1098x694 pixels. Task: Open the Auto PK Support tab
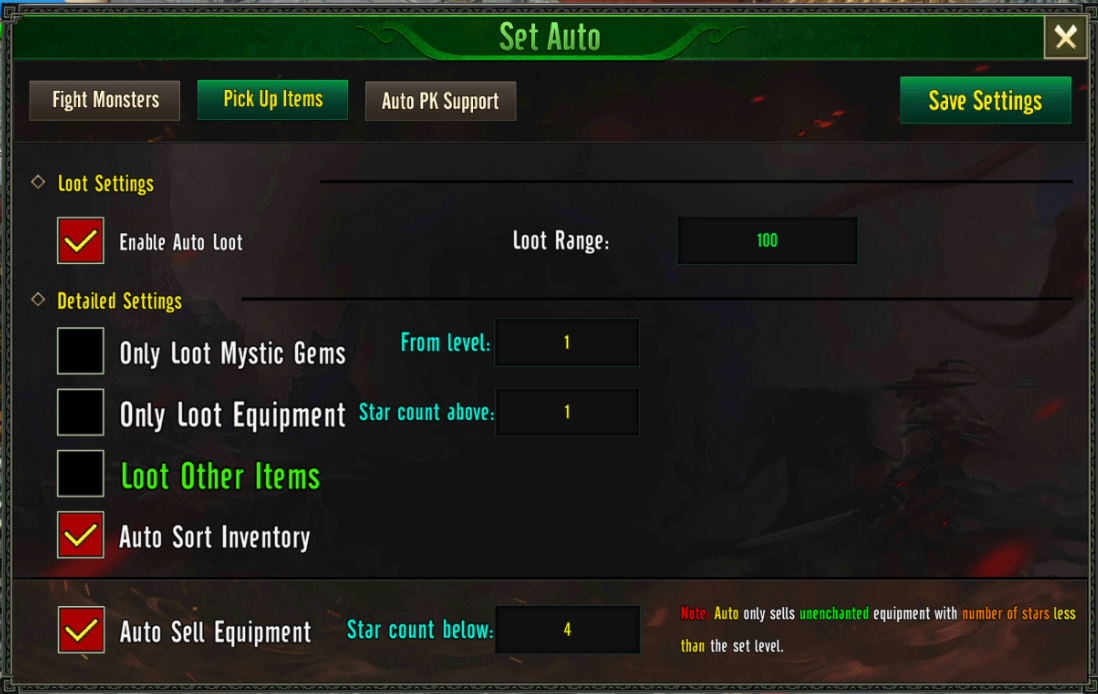click(x=440, y=101)
